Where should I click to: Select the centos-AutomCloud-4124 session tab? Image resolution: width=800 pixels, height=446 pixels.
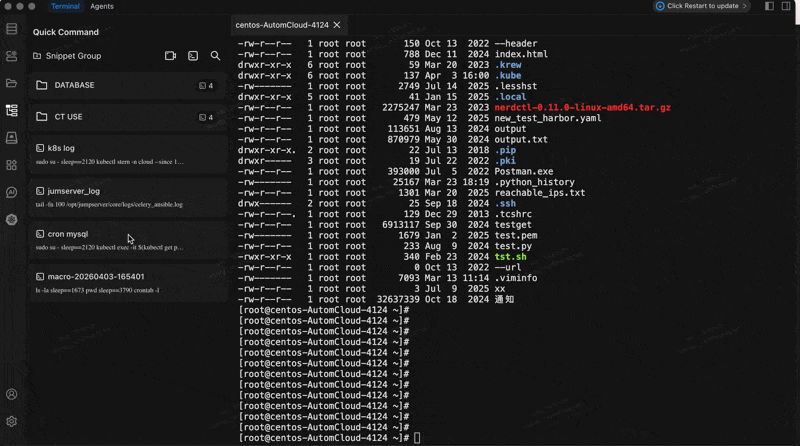click(x=288, y=25)
